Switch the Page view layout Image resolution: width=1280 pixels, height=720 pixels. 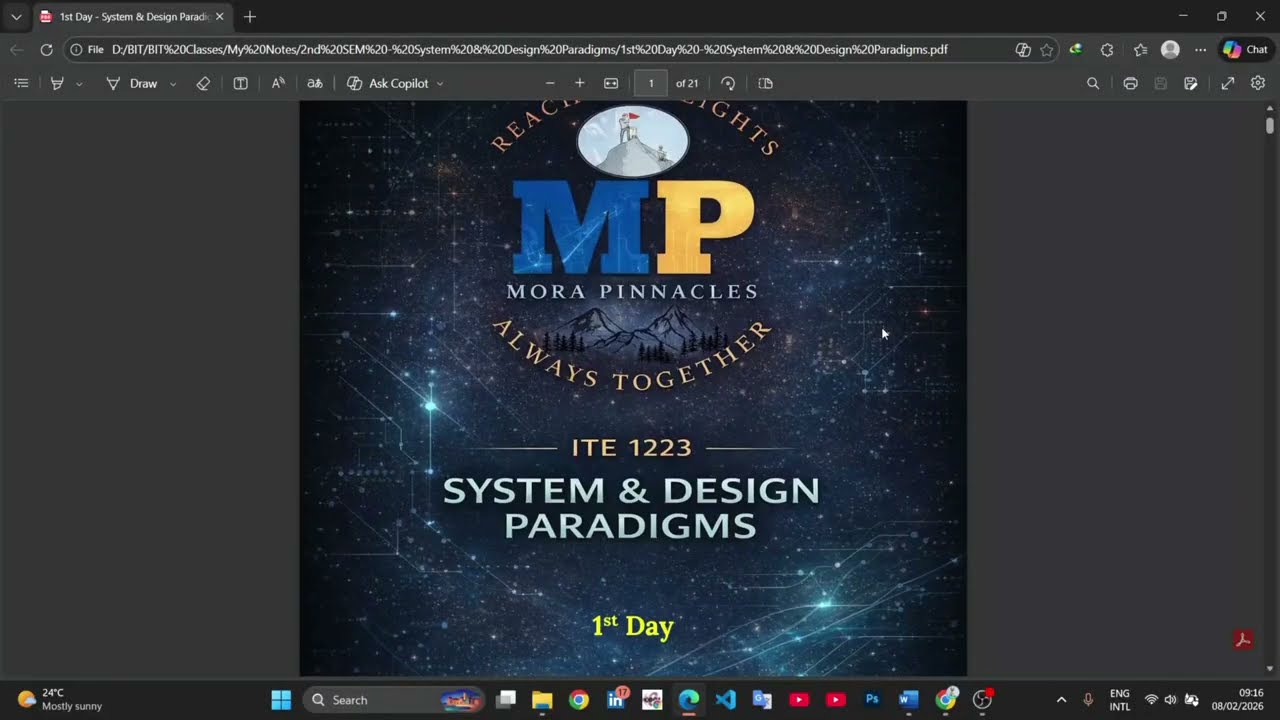(x=766, y=83)
